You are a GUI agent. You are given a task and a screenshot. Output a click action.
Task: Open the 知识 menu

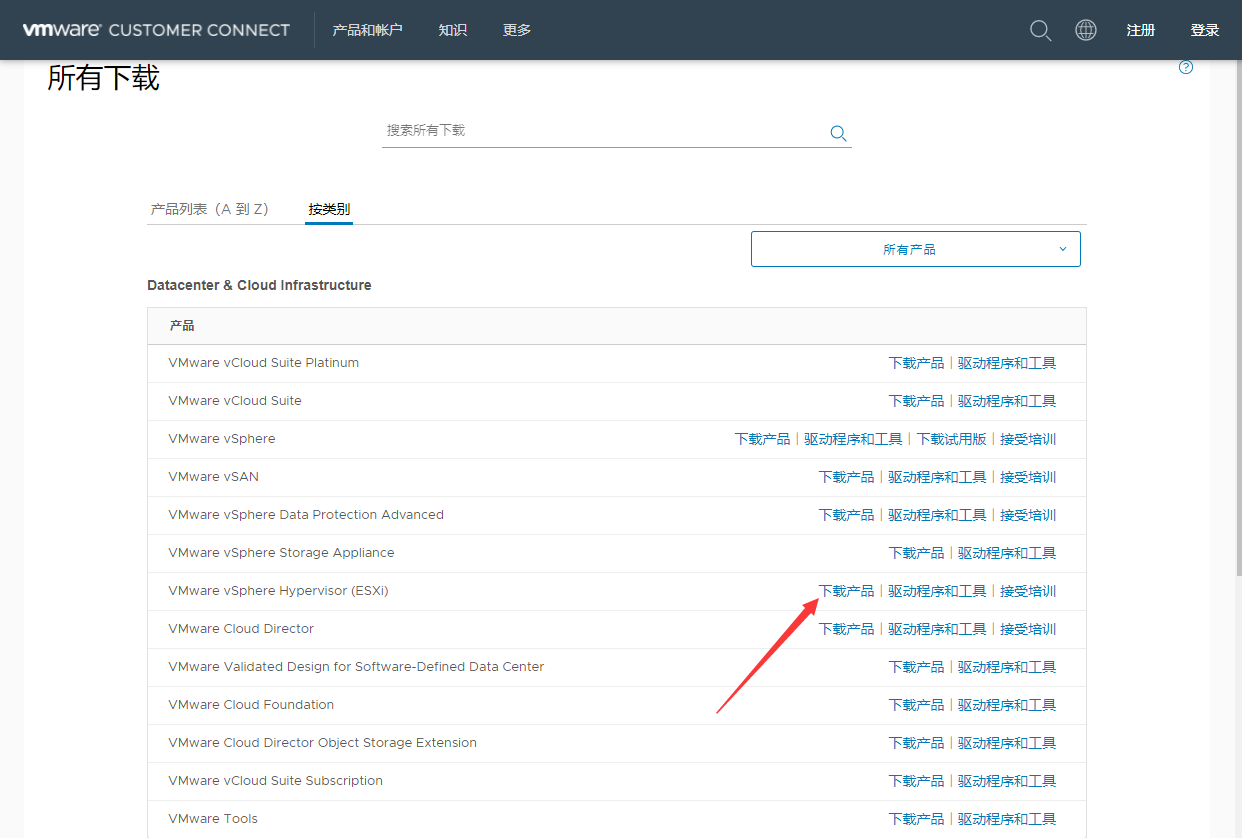click(452, 30)
